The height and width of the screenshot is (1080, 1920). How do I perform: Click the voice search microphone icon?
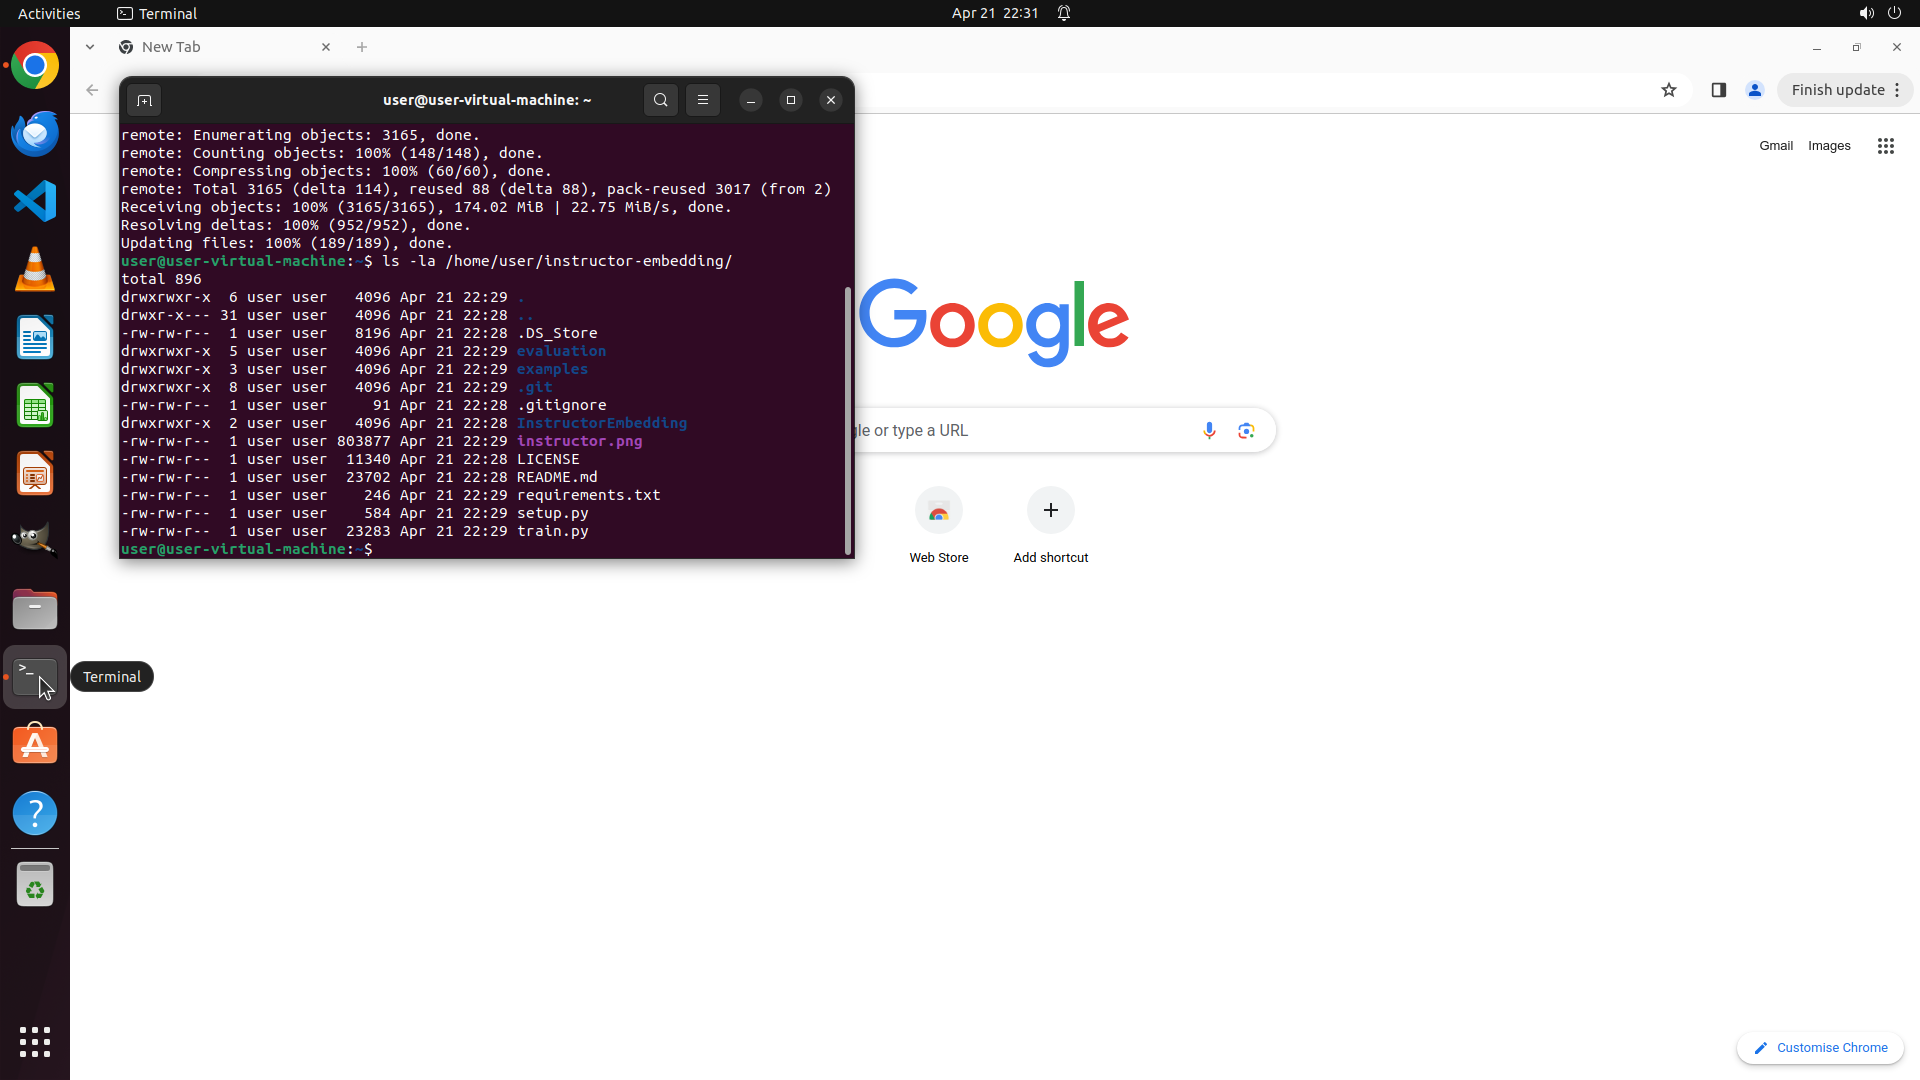pos(1209,430)
